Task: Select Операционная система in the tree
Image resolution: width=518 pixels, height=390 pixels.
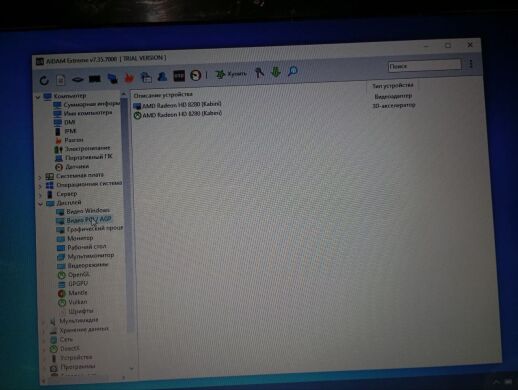Action: tap(89, 184)
